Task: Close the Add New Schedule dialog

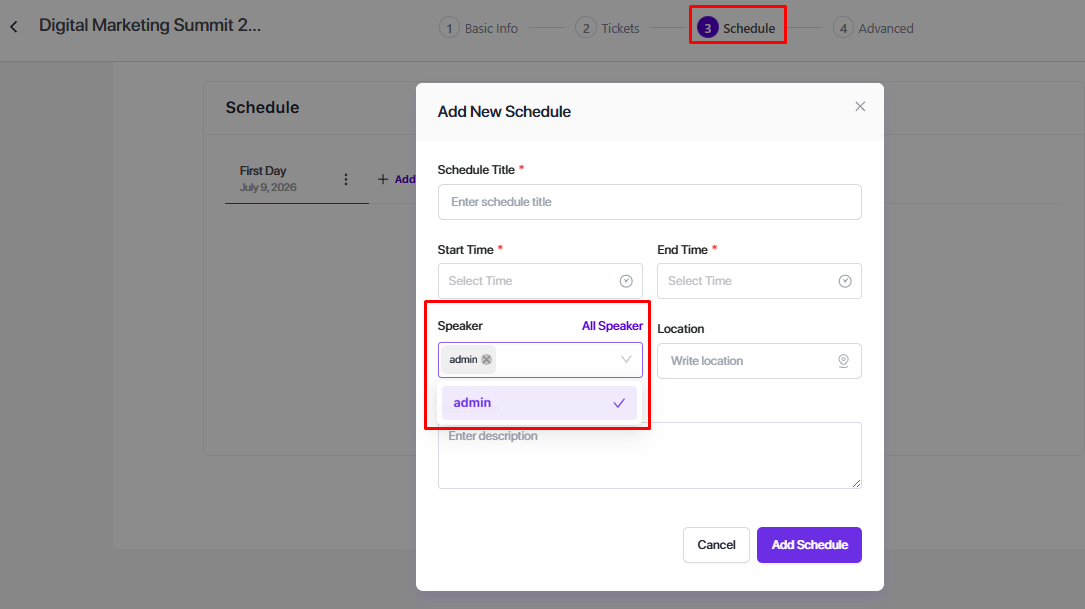Action: pos(860,107)
